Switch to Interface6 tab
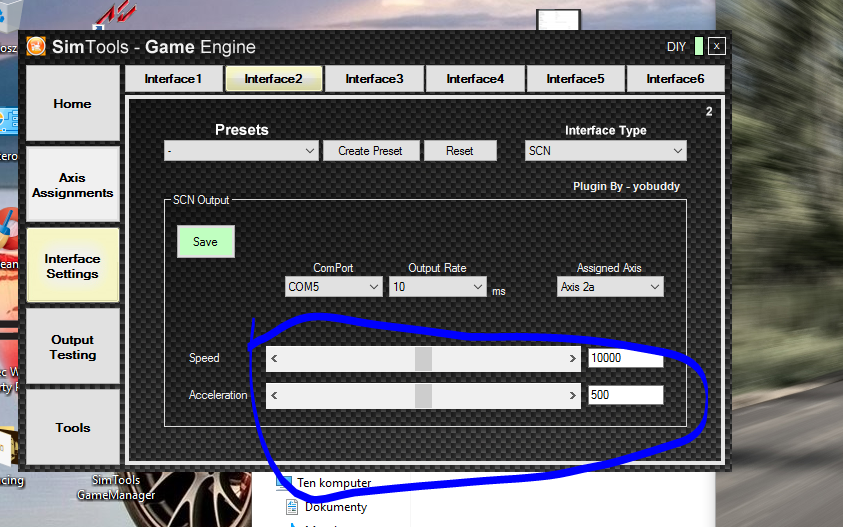The image size is (843, 527). tap(675, 79)
